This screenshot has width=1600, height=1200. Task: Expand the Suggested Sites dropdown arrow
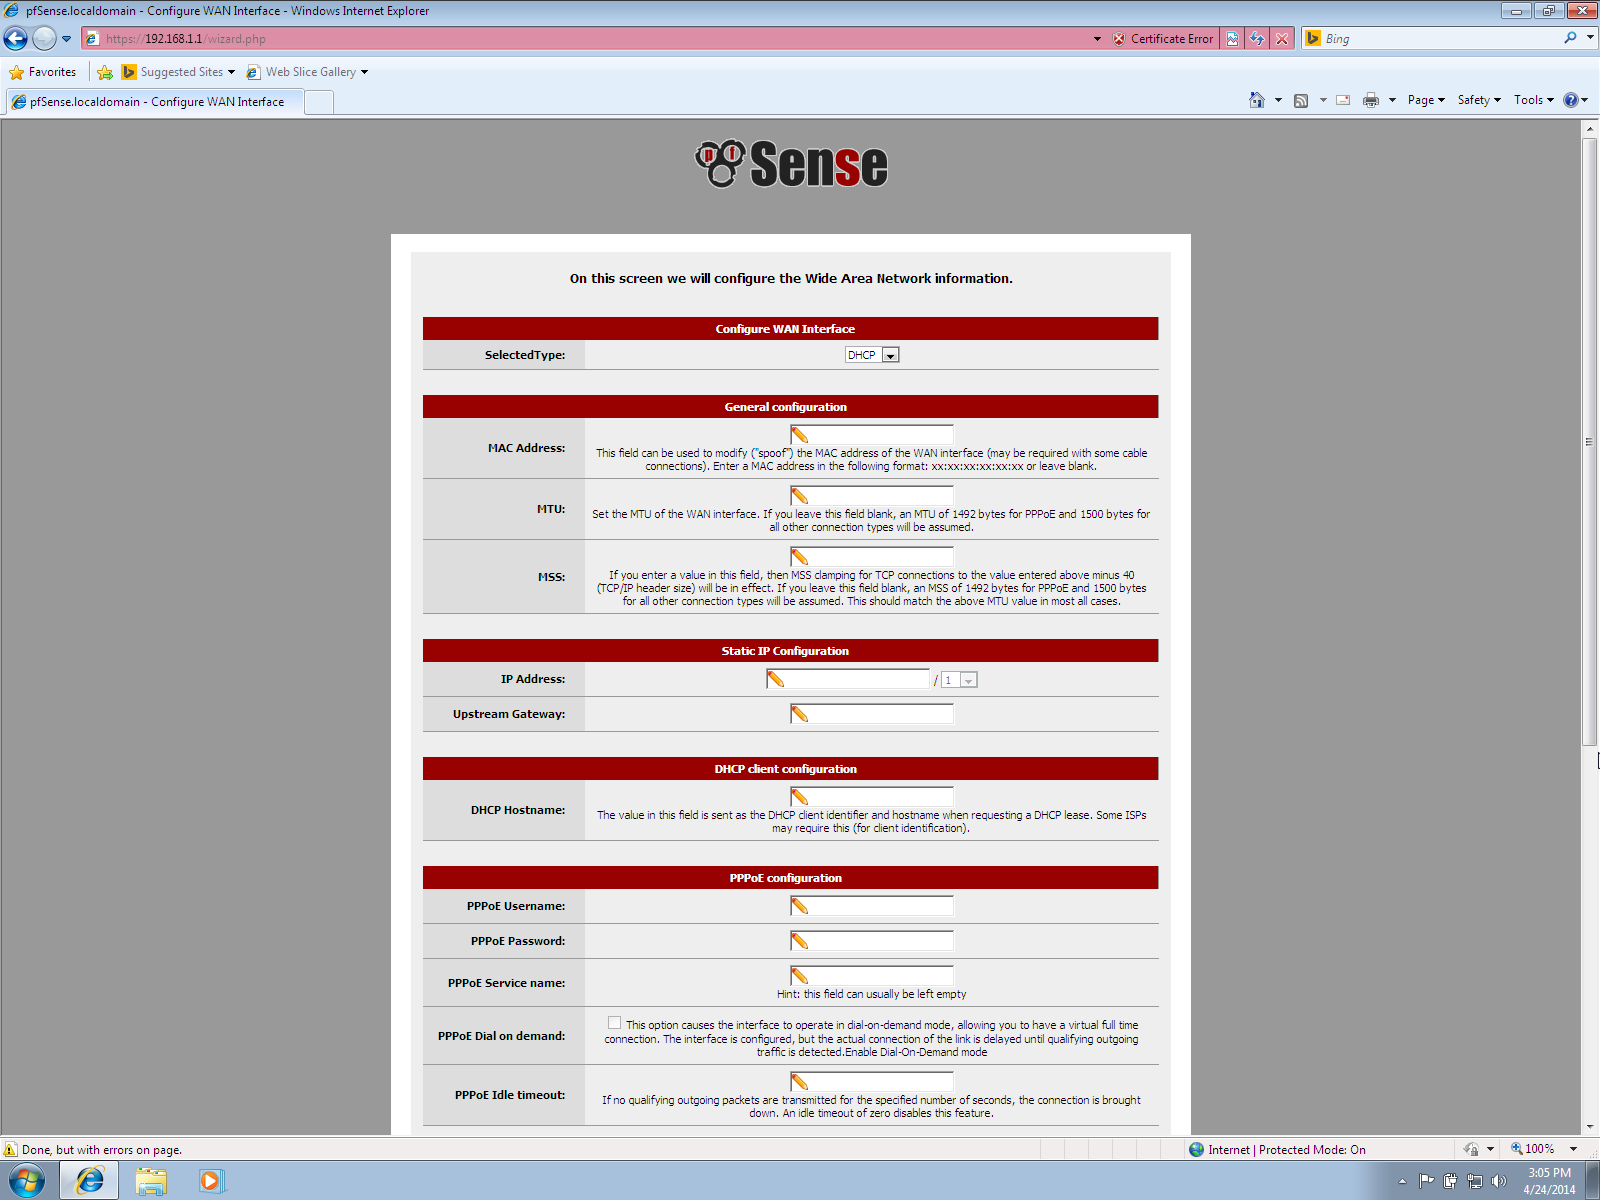[231, 72]
